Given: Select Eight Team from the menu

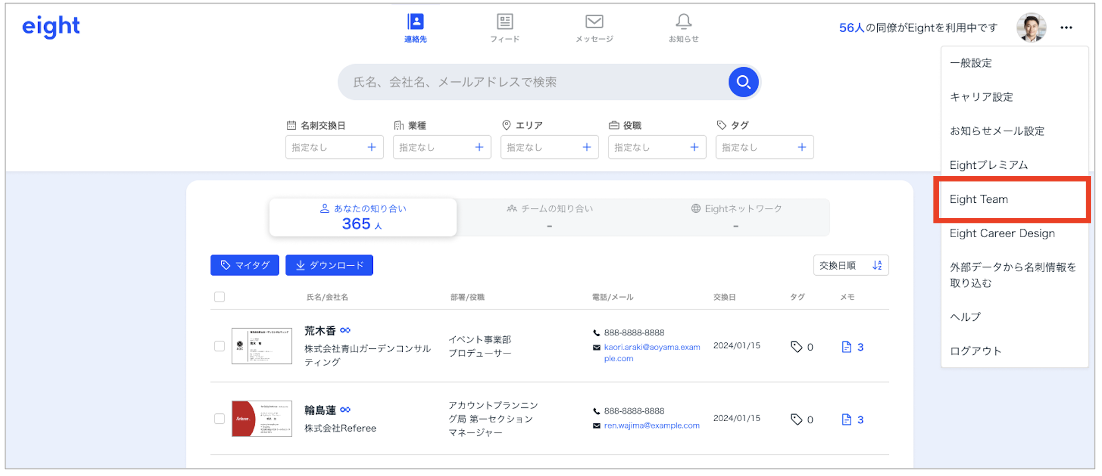Looking at the screenshot, I should (x=1014, y=199).
